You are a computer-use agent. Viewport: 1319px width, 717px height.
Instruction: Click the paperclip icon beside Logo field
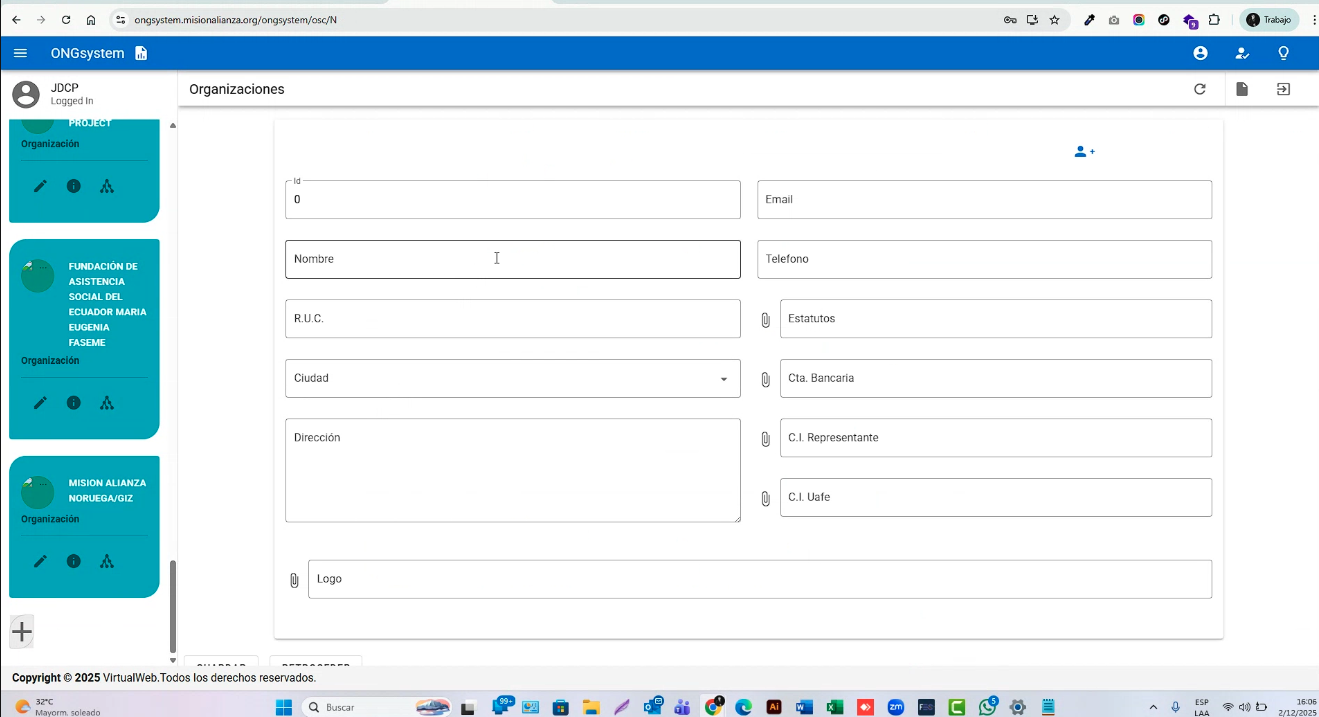[294, 580]
